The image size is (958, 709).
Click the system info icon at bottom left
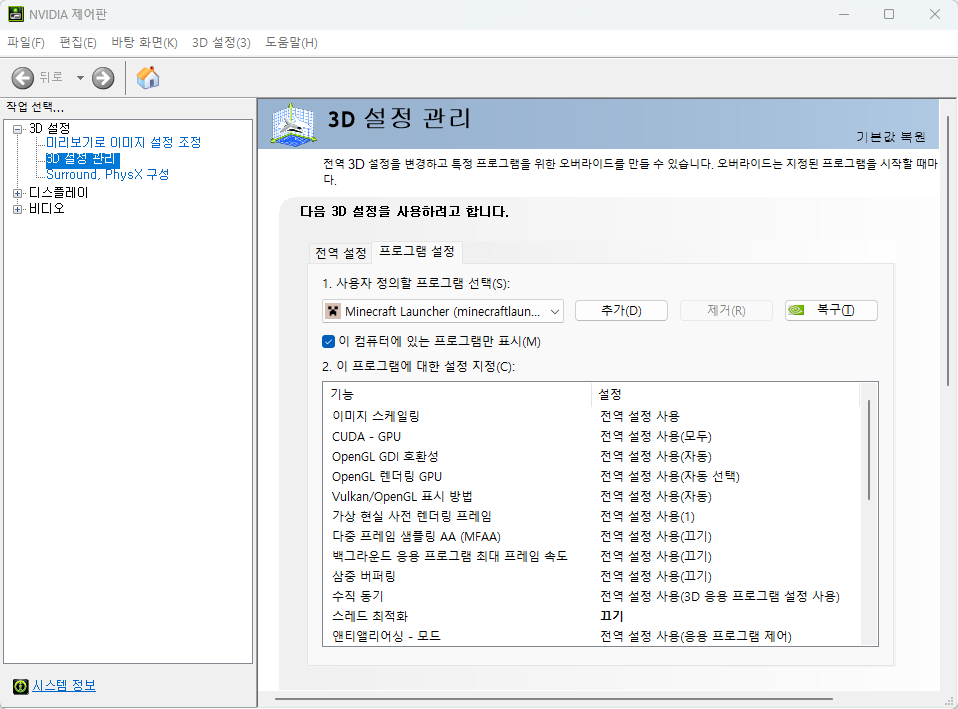point(20,686)
